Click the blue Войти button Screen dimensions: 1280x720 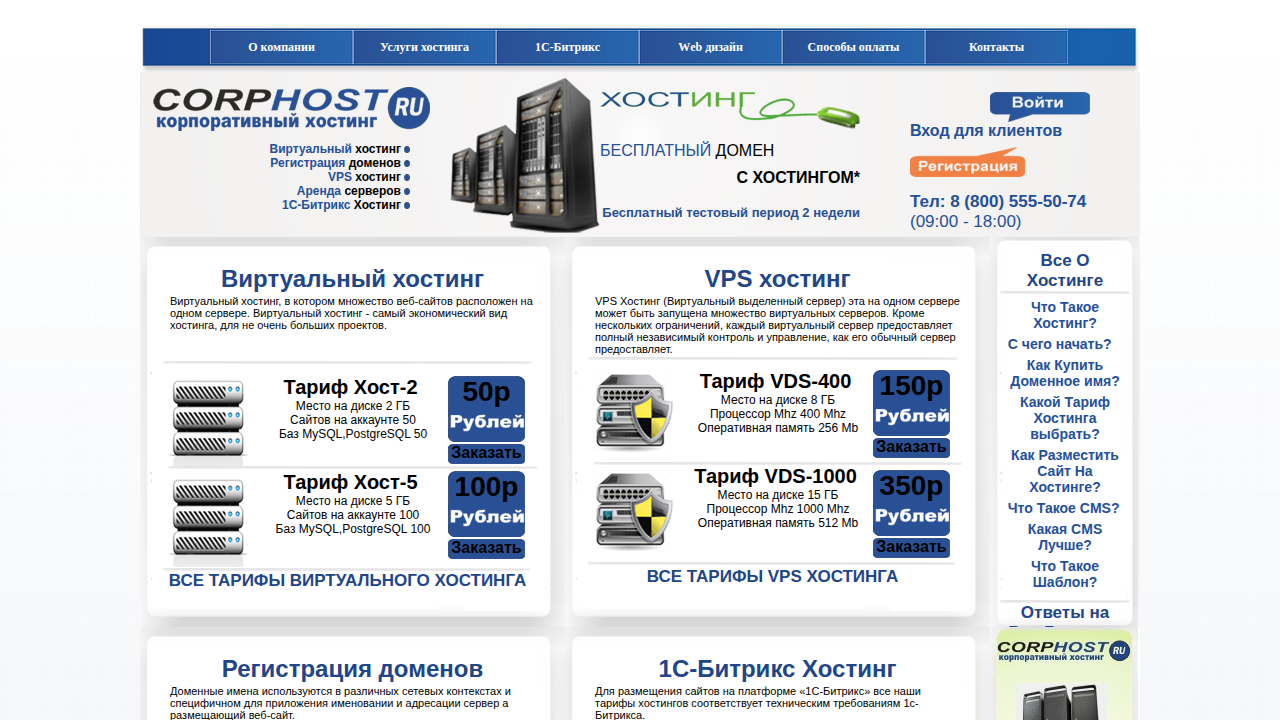pos(1040,104)
